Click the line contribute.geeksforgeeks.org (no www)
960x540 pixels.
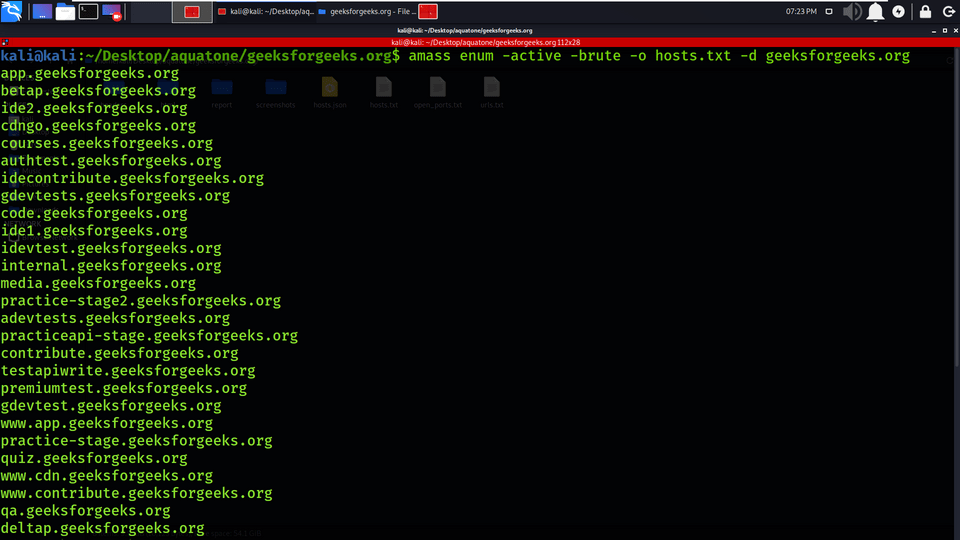pyautogui.click(x=119, y=353)
